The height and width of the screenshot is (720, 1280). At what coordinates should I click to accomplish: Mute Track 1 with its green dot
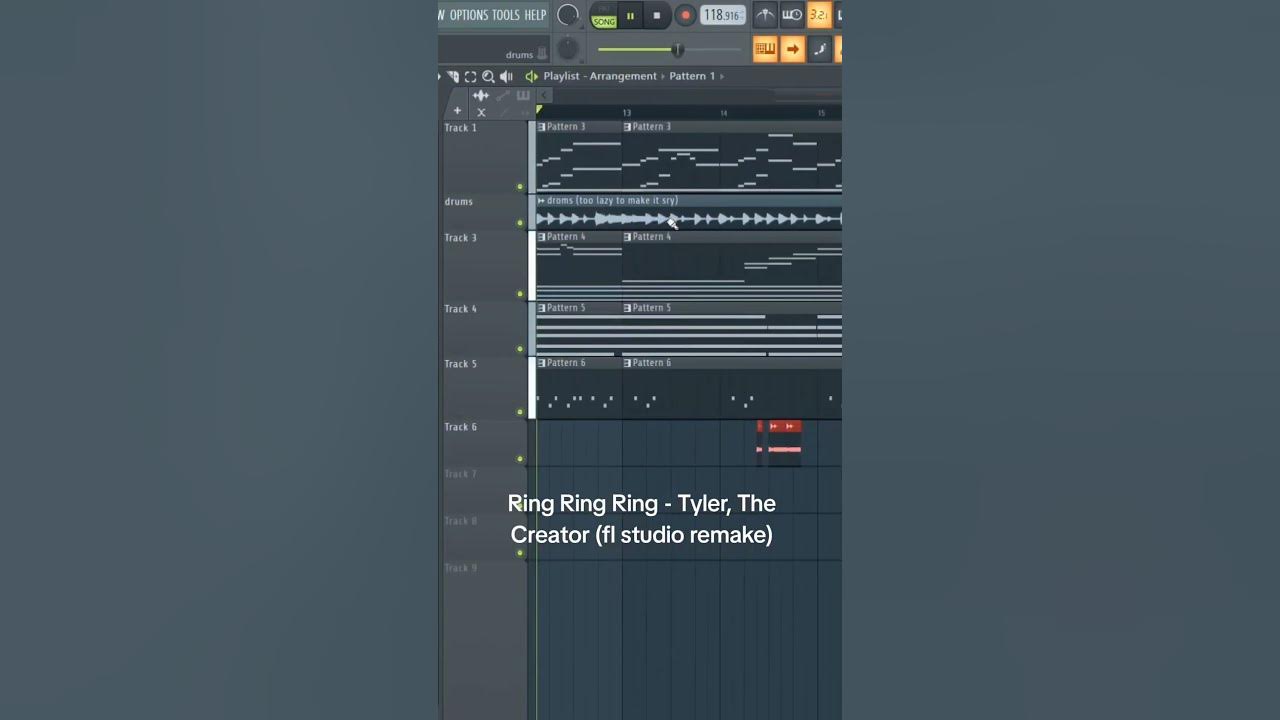(520, 187)
